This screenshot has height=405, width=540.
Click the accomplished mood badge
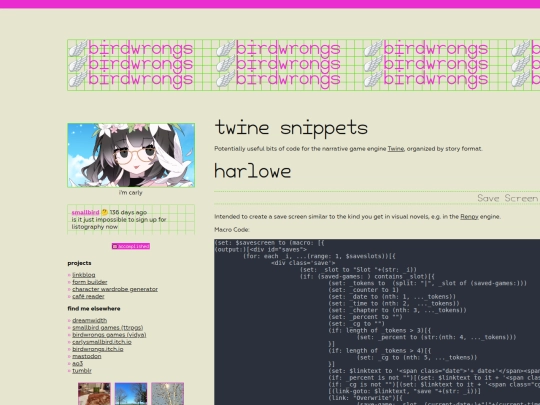click(x=131, y=246)
